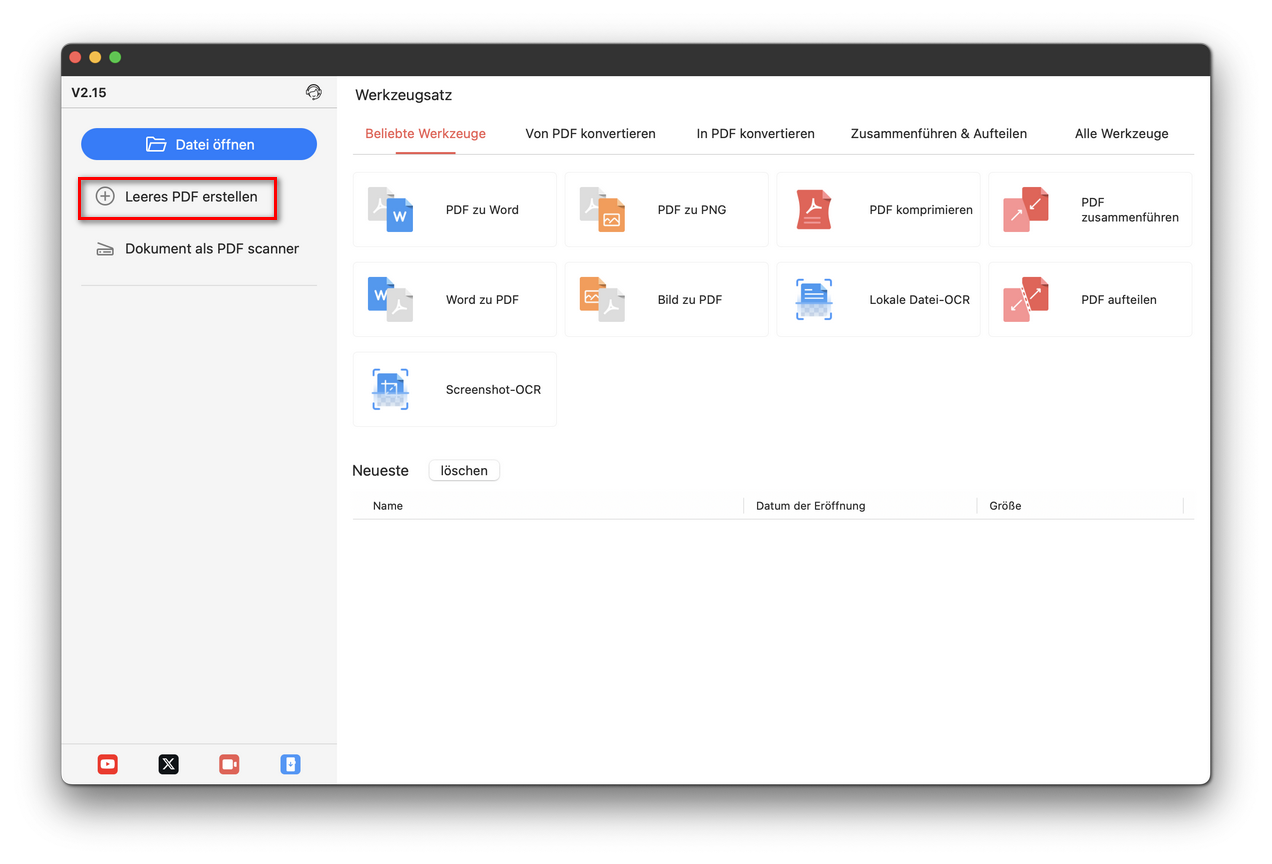Viewport: 1272px width, 864px height.
Task: Click the red video camera icon
Action: coord(230,764)
